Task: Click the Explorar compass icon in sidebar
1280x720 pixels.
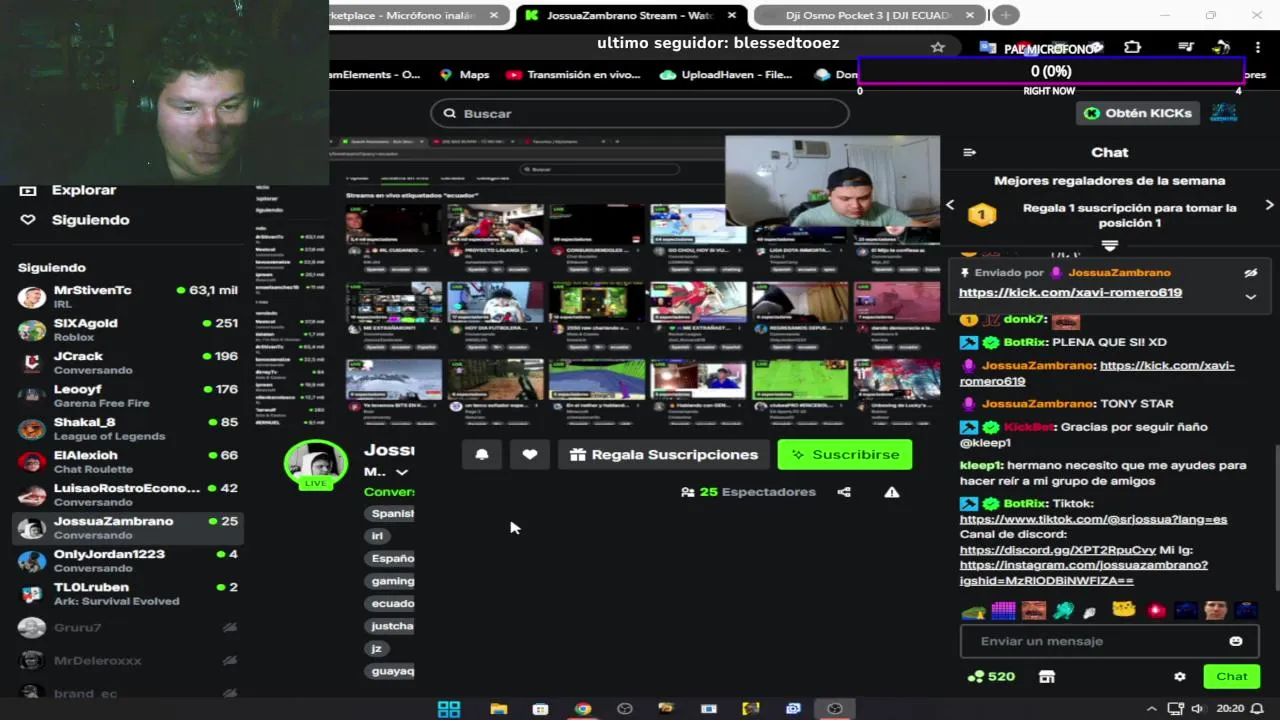Action: [x=28, y=190]
